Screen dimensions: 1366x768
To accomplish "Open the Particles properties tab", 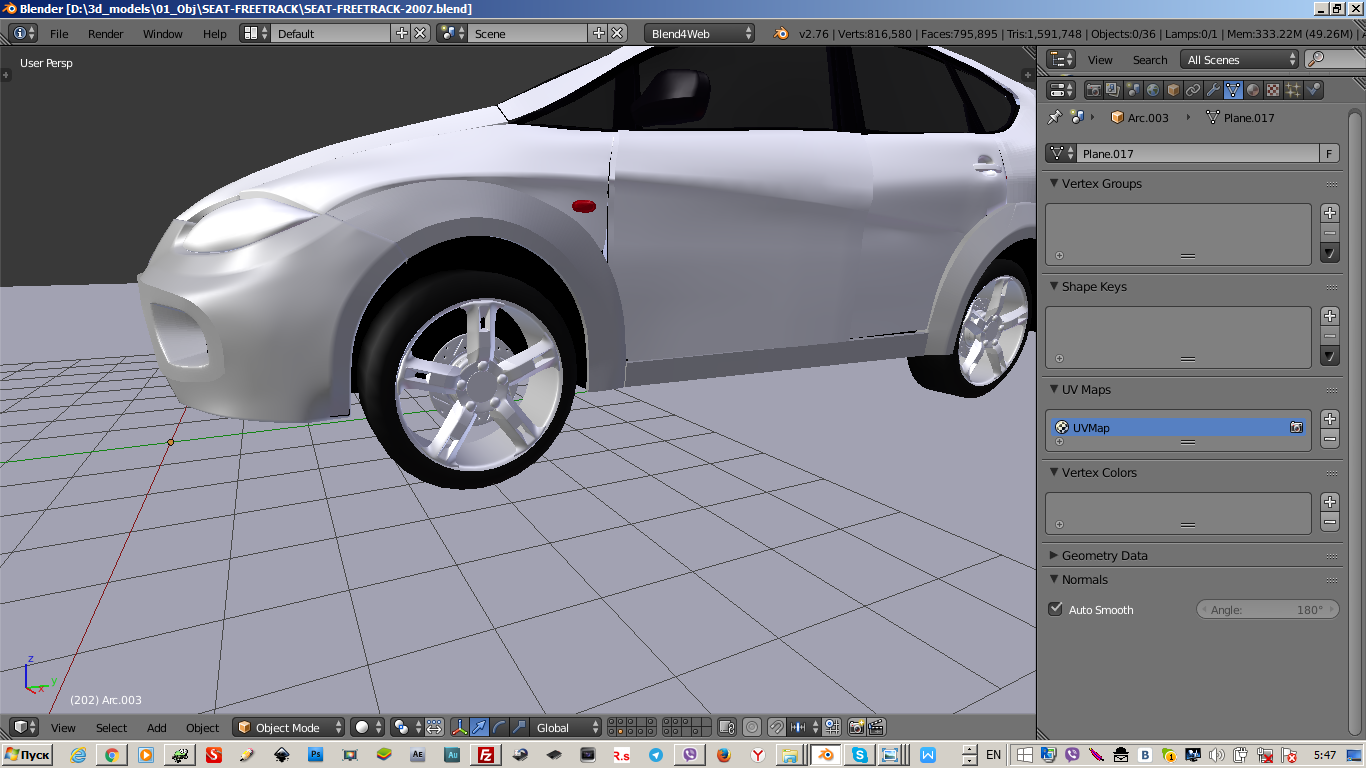I will 1293,90.
